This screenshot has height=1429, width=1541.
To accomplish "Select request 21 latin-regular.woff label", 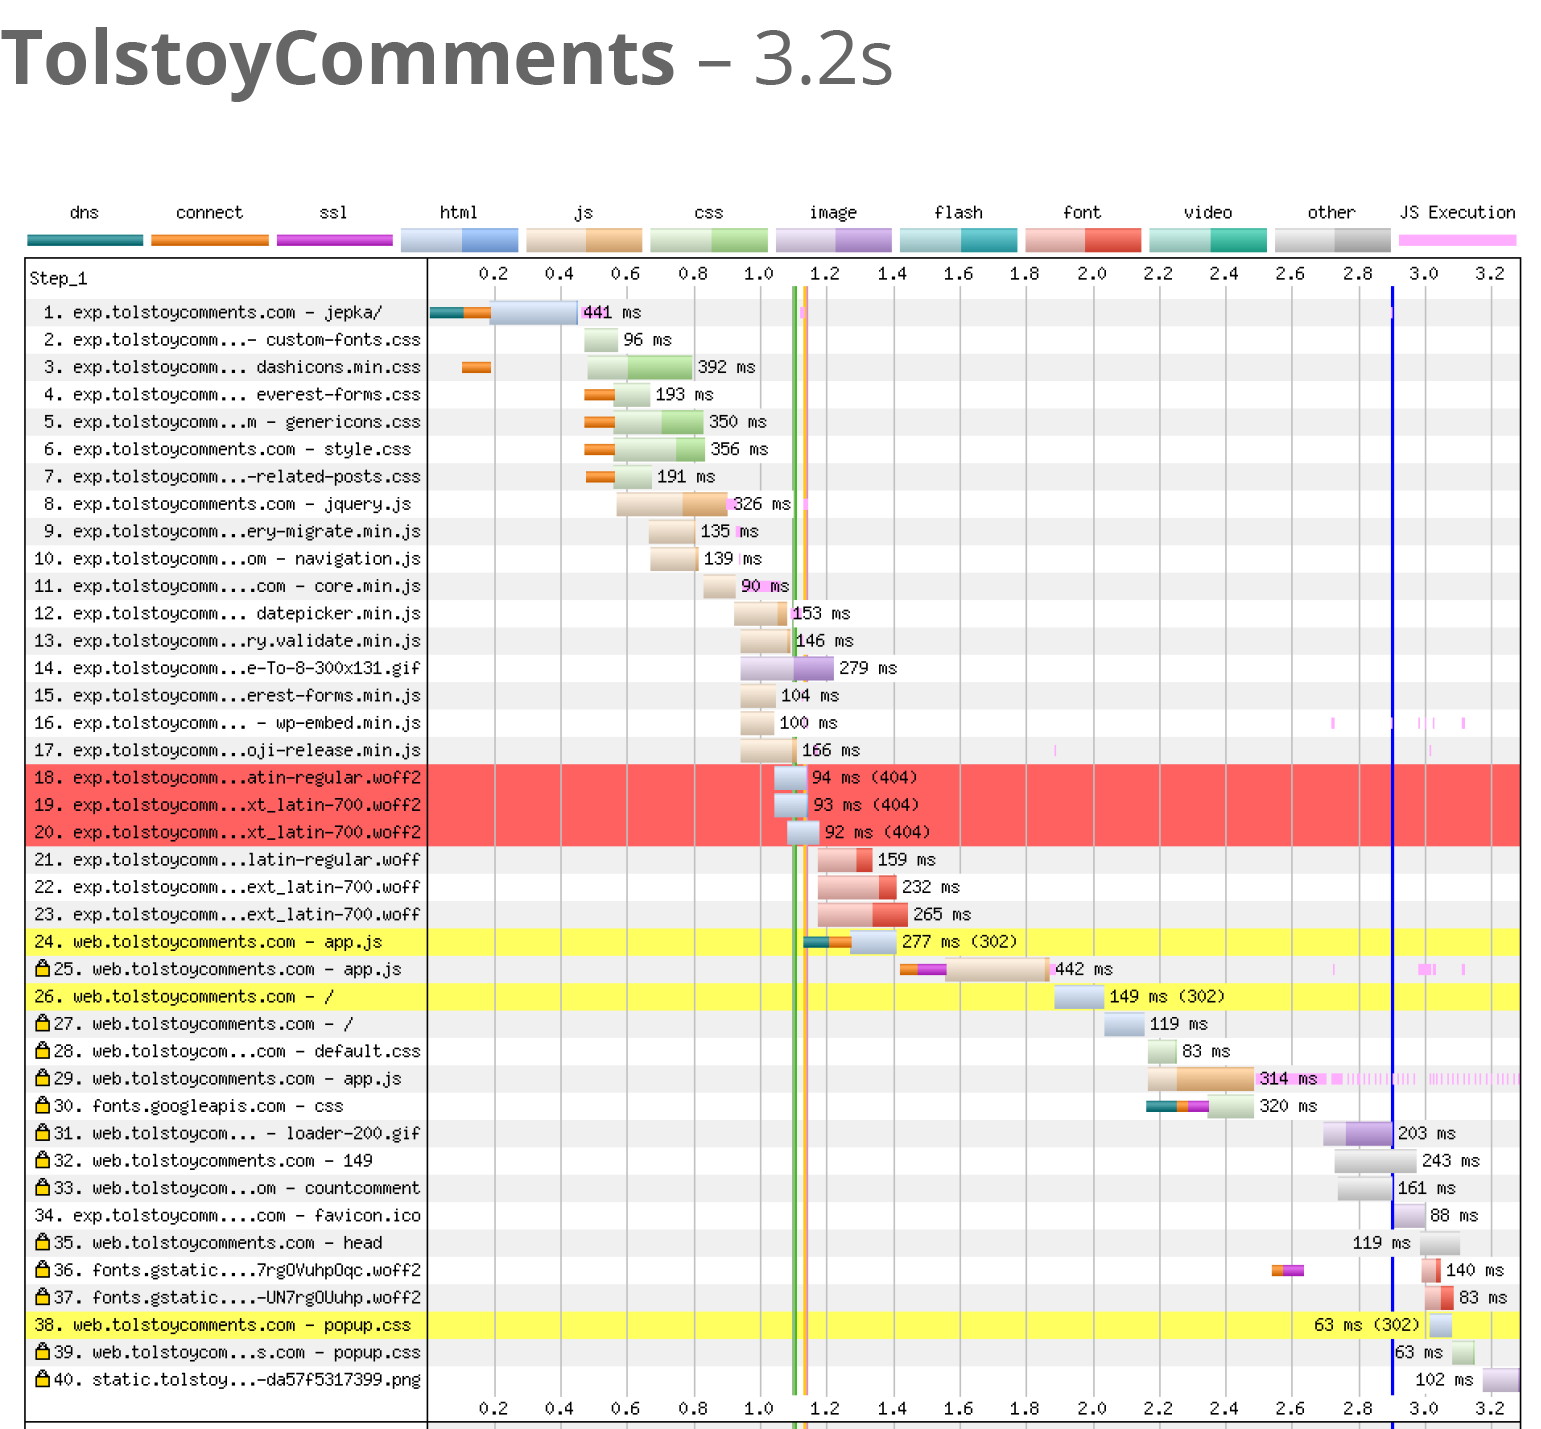I will 228,859.
